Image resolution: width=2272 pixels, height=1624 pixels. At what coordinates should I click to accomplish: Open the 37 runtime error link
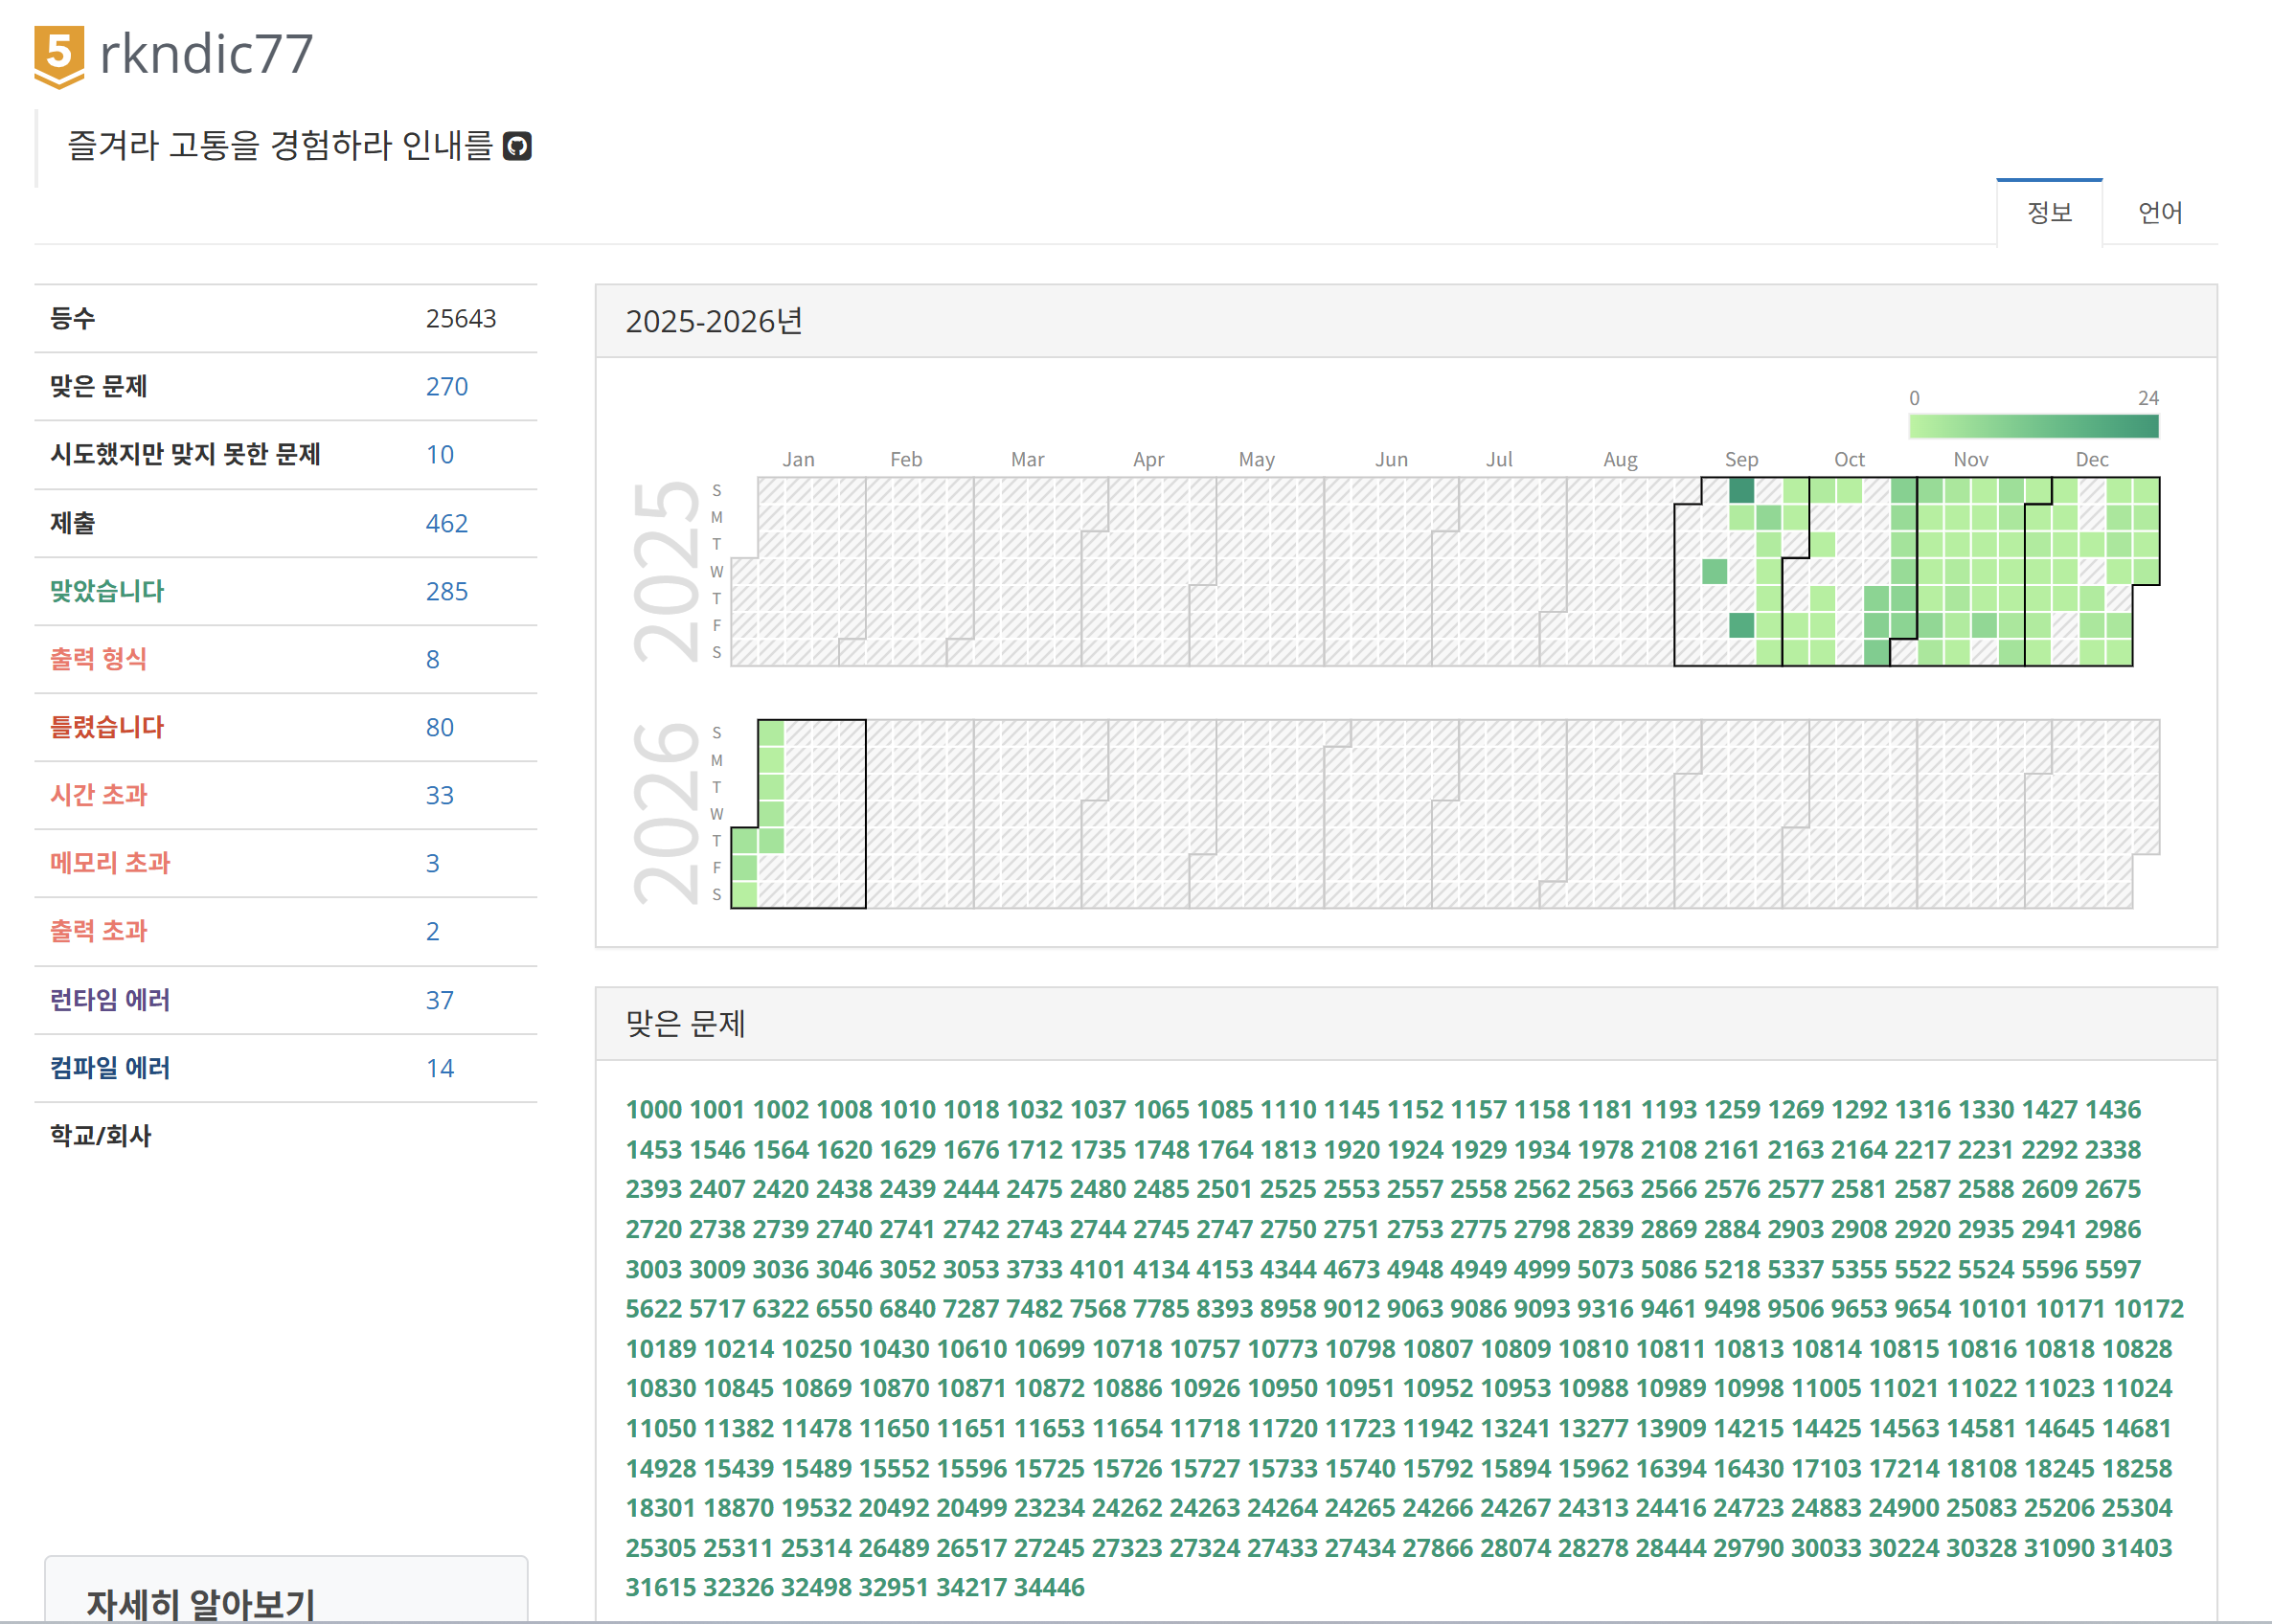click(439, 1000)
